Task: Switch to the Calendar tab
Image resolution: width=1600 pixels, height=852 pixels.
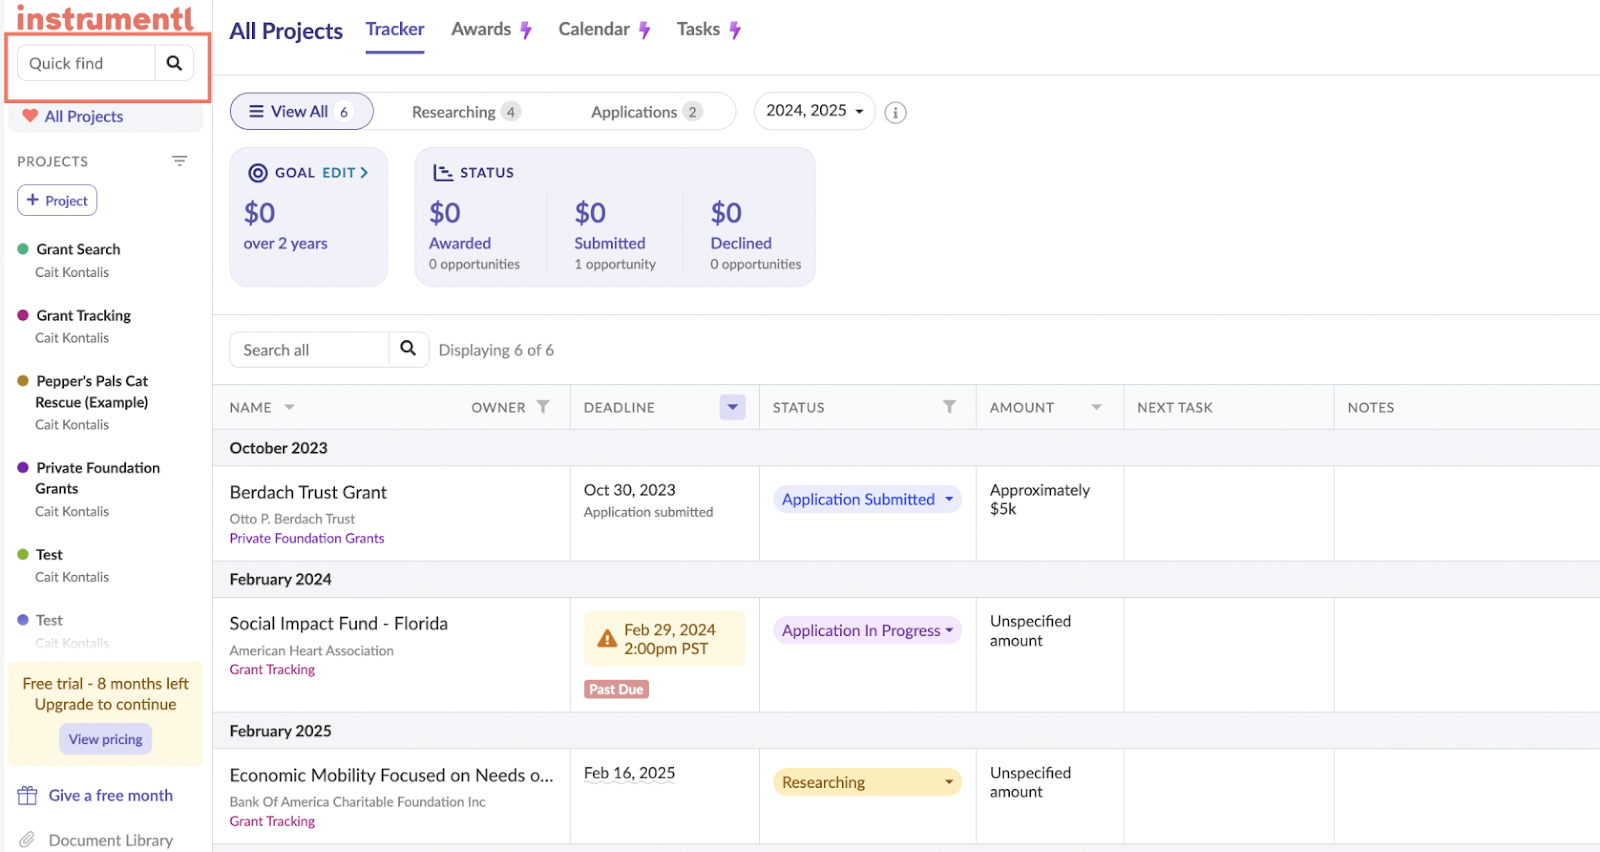Action: pos(594,30)
